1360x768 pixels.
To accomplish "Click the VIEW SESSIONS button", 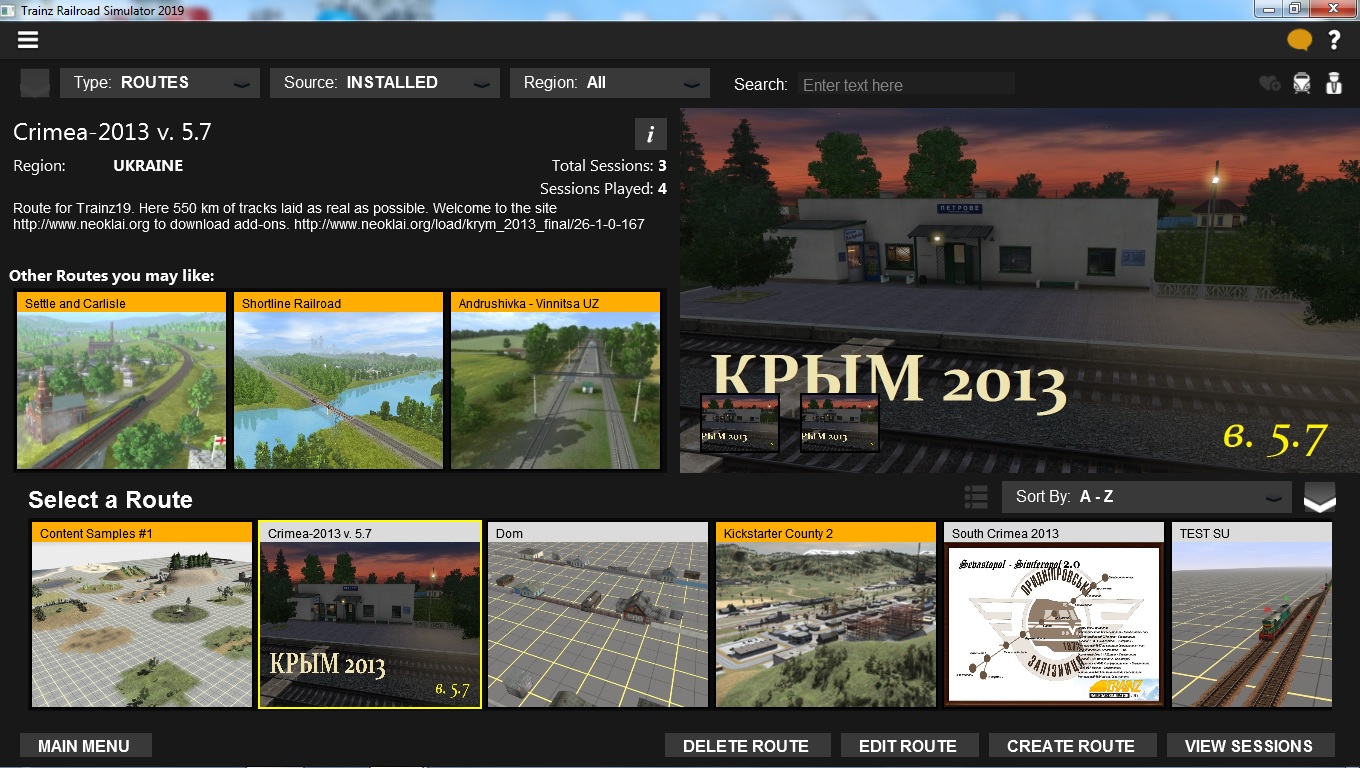I will point(1249,746).
